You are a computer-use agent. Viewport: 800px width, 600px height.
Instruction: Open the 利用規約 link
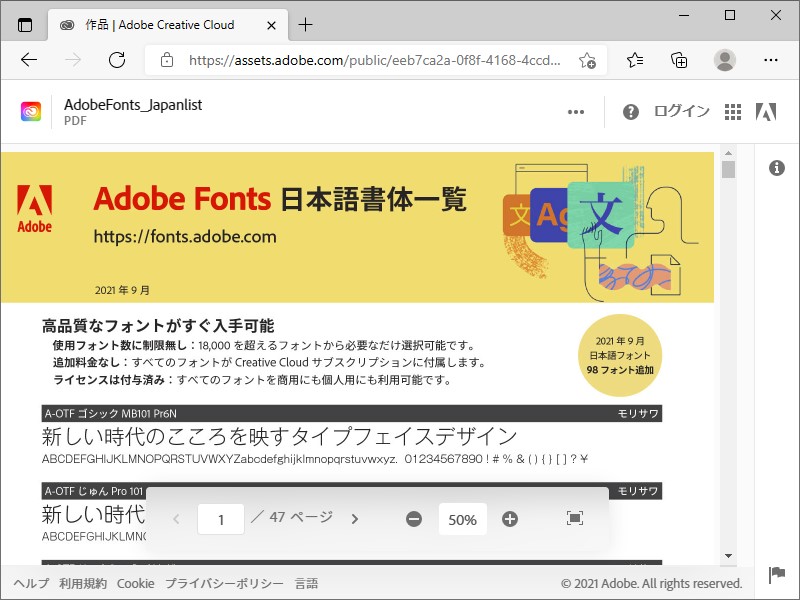[83, 582]
